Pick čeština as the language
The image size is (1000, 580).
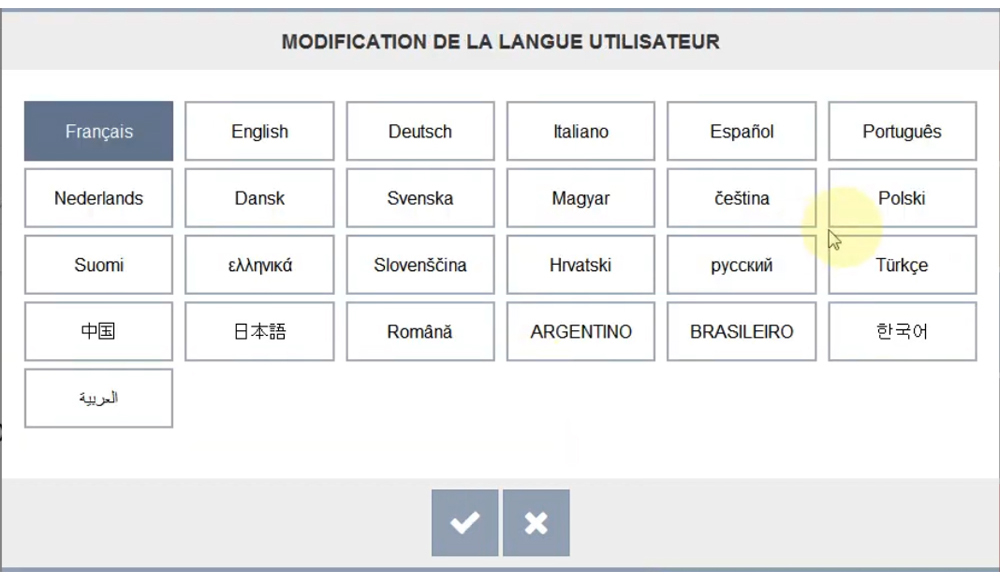pos(742,198)
